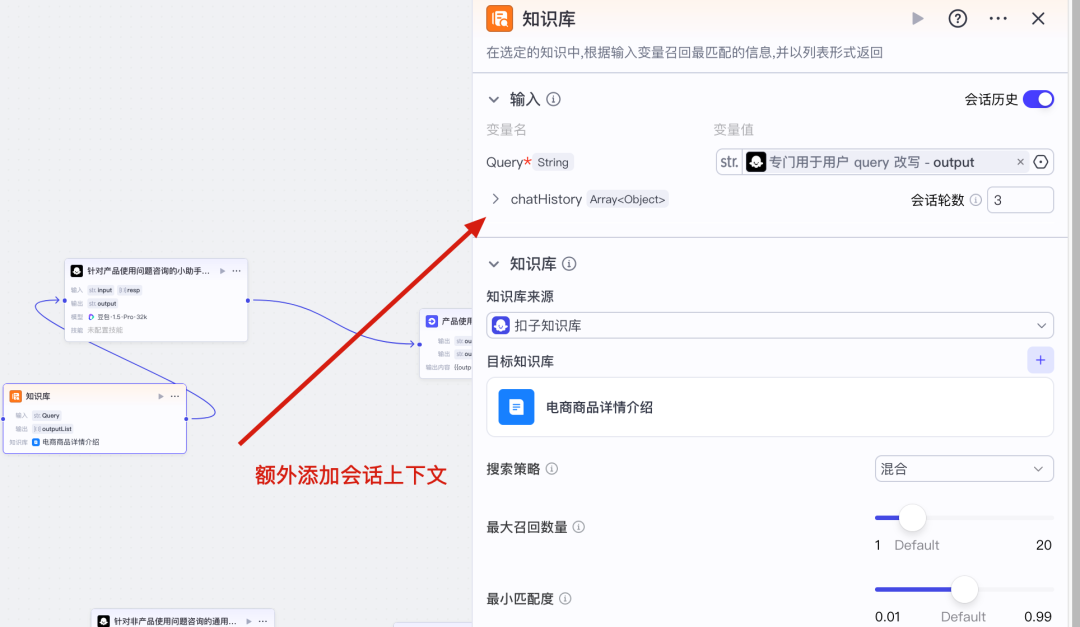Select the 产品使用 node icon on canvas
Screen dimensions: 1080x627
[x=432, y=321]
